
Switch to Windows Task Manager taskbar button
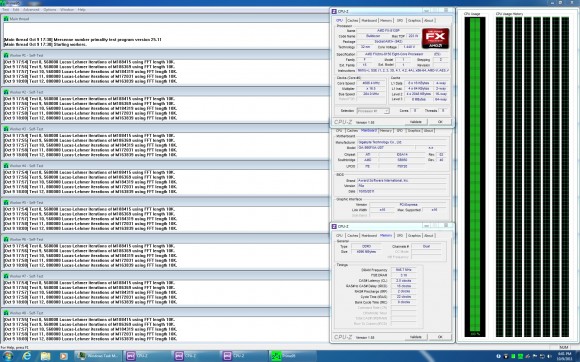tap(98, 356)
